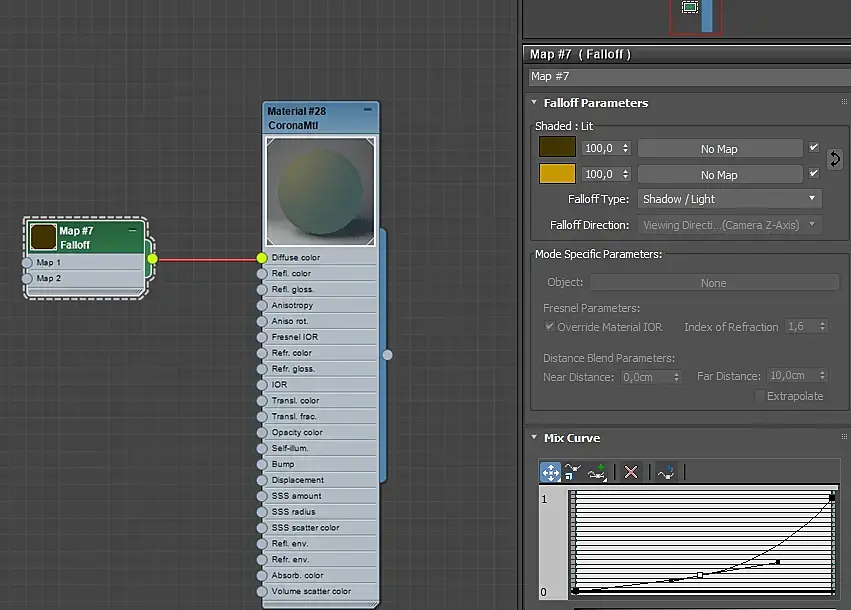Click the first No Map button
This screenshot has height=610, width=851.
click(719, 149)
